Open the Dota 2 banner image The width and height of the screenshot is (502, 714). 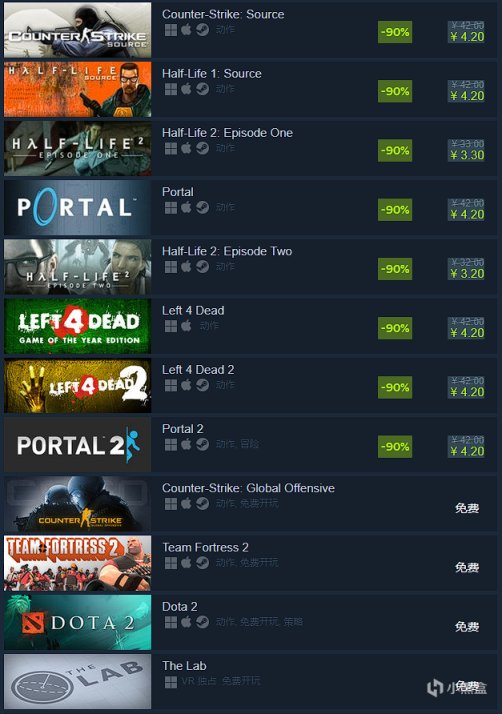77,622
